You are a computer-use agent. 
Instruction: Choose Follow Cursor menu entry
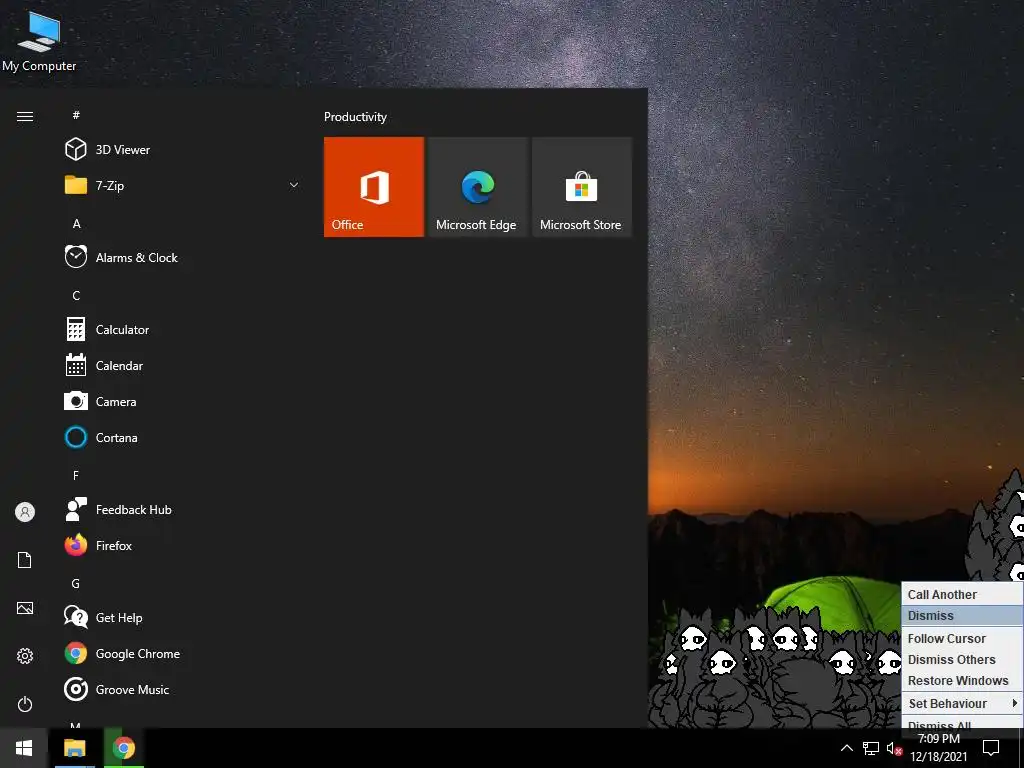point(962,638)
